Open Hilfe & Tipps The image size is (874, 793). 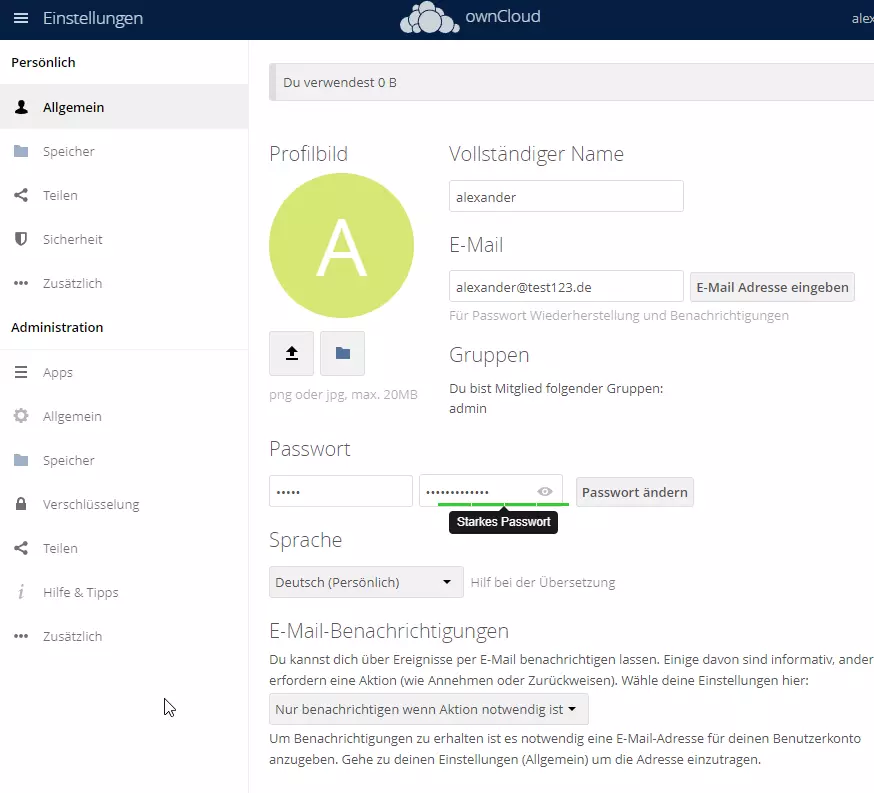[x=81, y=592]
